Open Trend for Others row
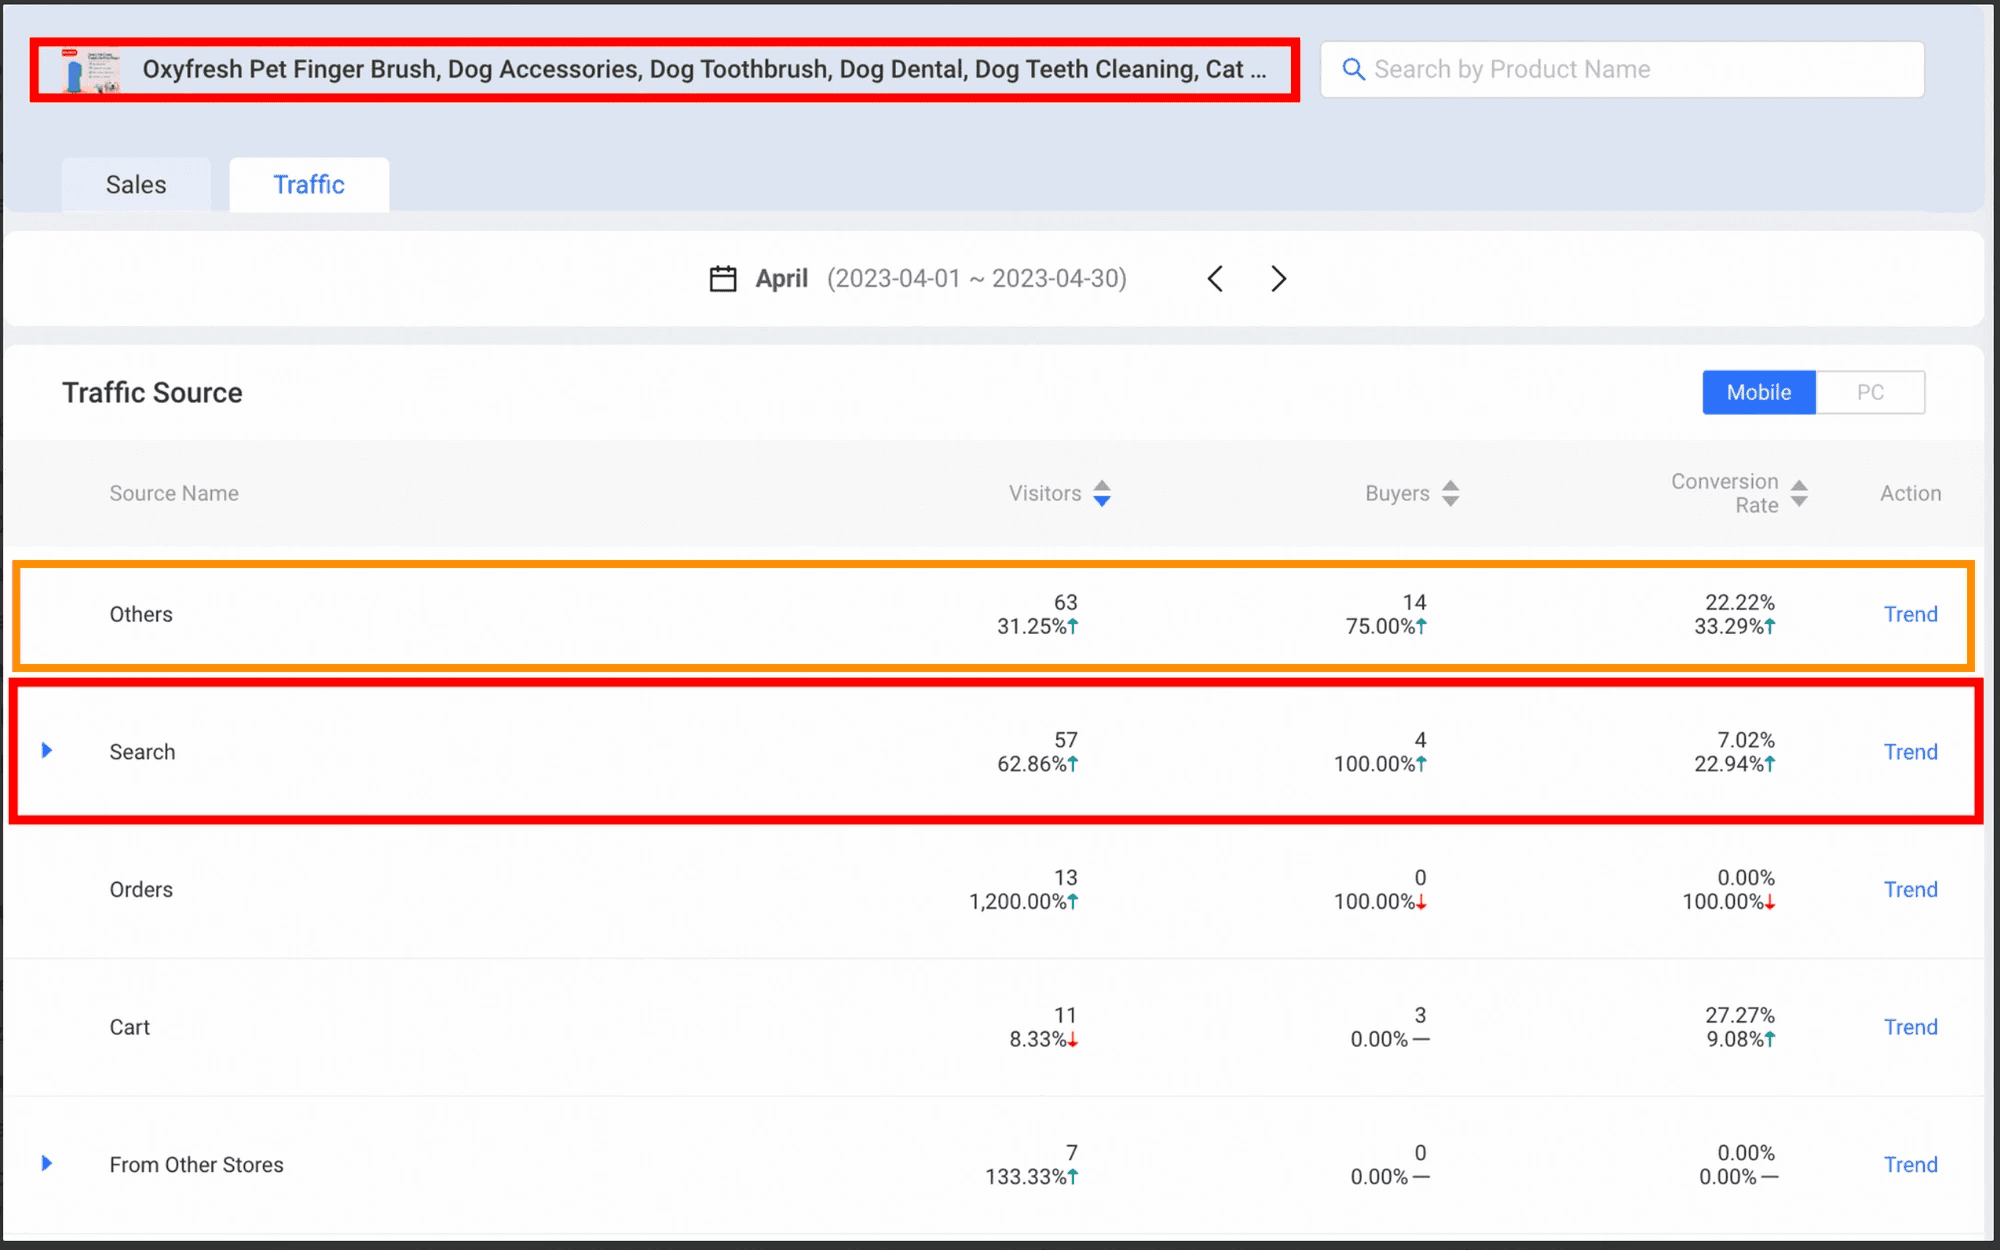The width and height of the screenshot is (2000, 1250). coord(1910,615)
